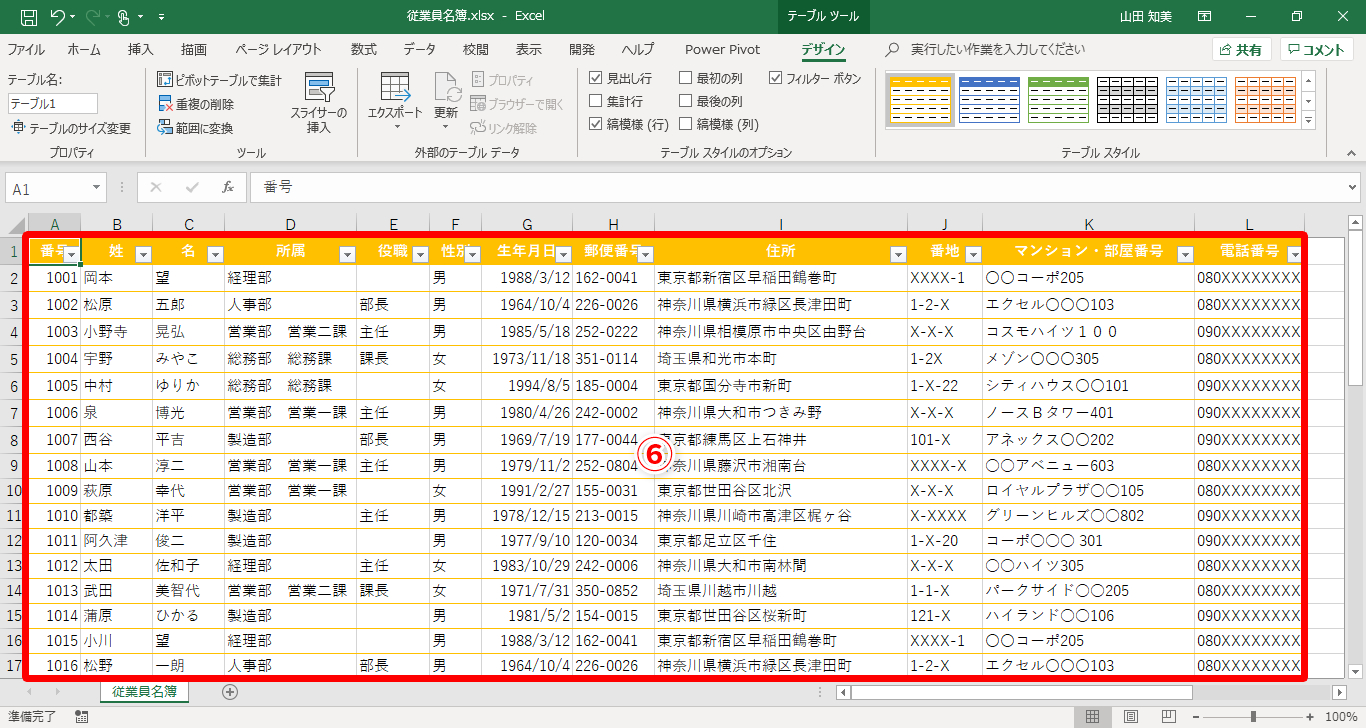Select row header 5
The width and height of the screenshot is (1366, 728).
click(13, 358)
